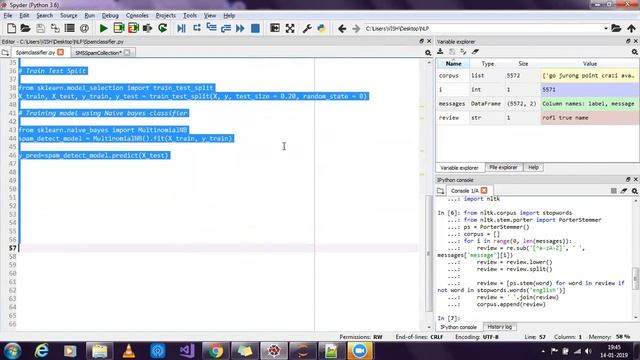
Task: Click the debugger Step Return icon
Action: [x=226, y=28]
